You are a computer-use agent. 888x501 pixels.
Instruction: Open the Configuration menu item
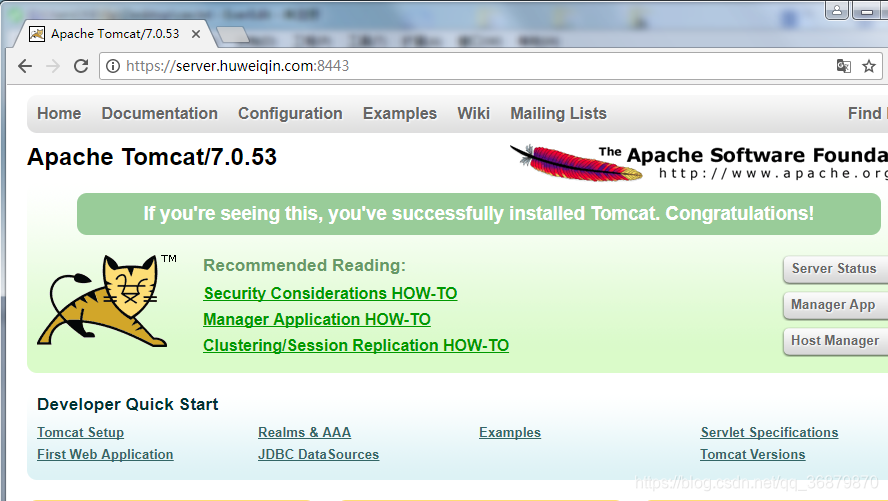tap(290, 113)
